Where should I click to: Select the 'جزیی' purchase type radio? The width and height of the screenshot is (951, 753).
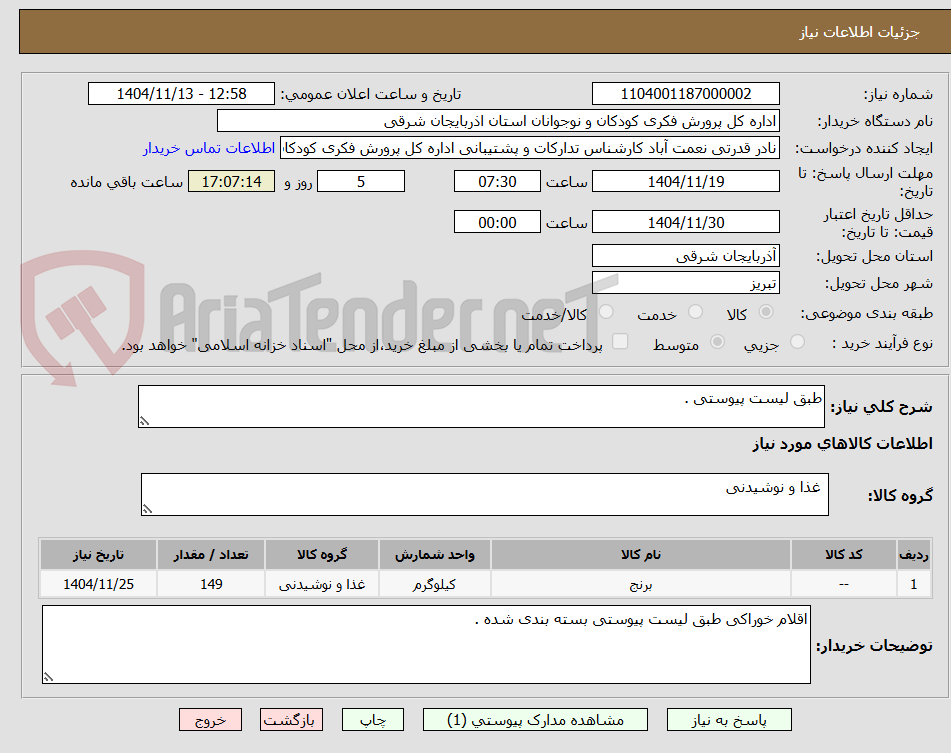(x=798, y=342)
